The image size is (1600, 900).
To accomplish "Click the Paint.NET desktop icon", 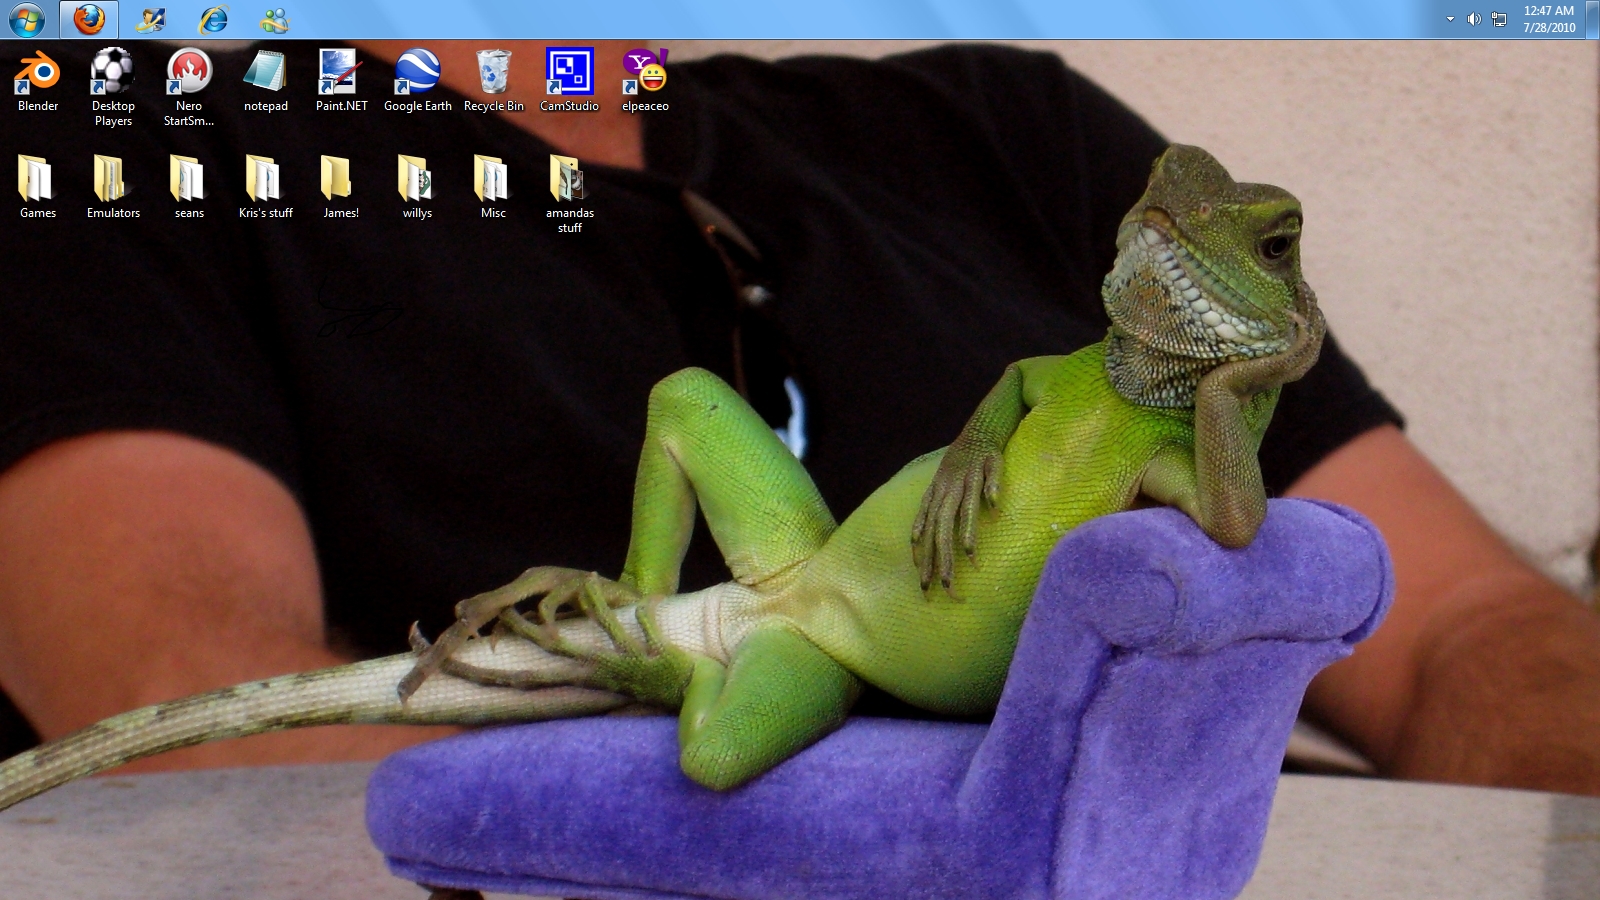I will click(x=341, y=73).
